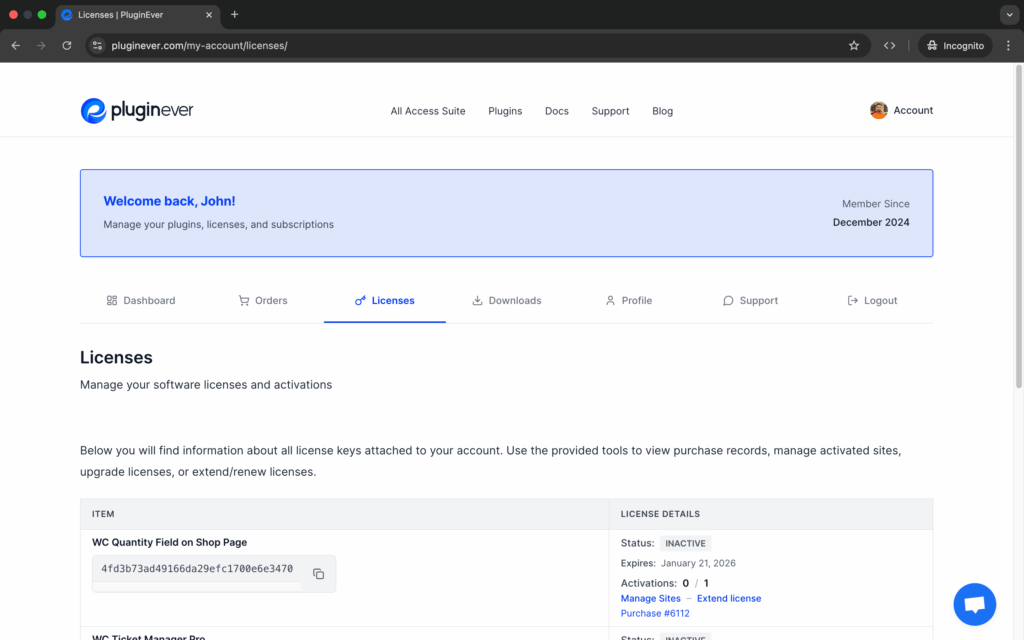Viewport: 1024px width, 640px height.
Task: Log out using the Logout tab
Action: click(872, 300)
